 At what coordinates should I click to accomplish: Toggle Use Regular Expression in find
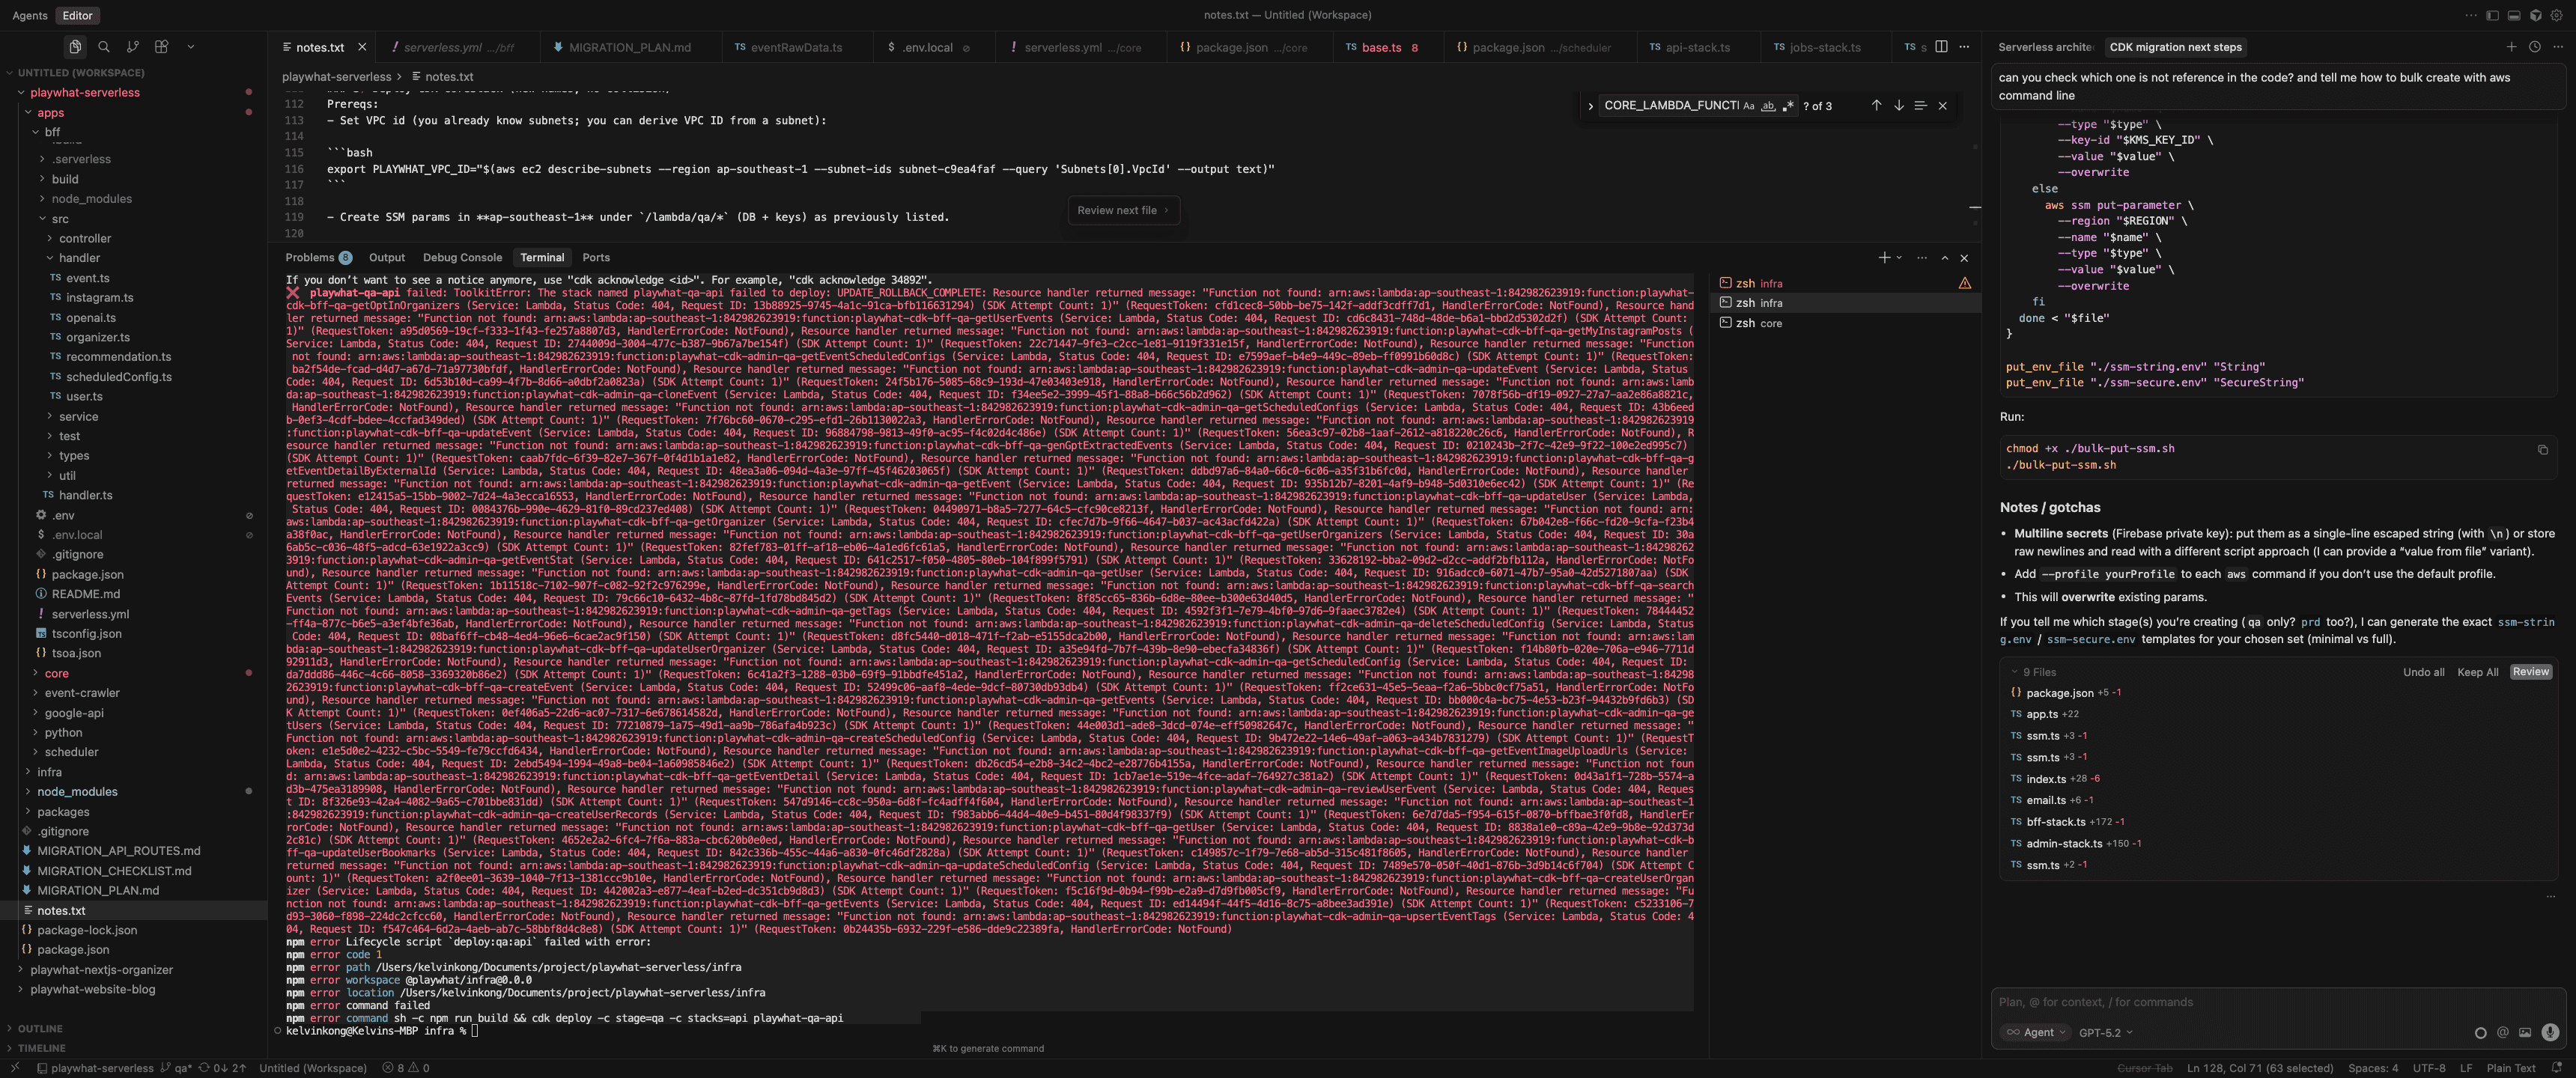[x=1788, y=106]
